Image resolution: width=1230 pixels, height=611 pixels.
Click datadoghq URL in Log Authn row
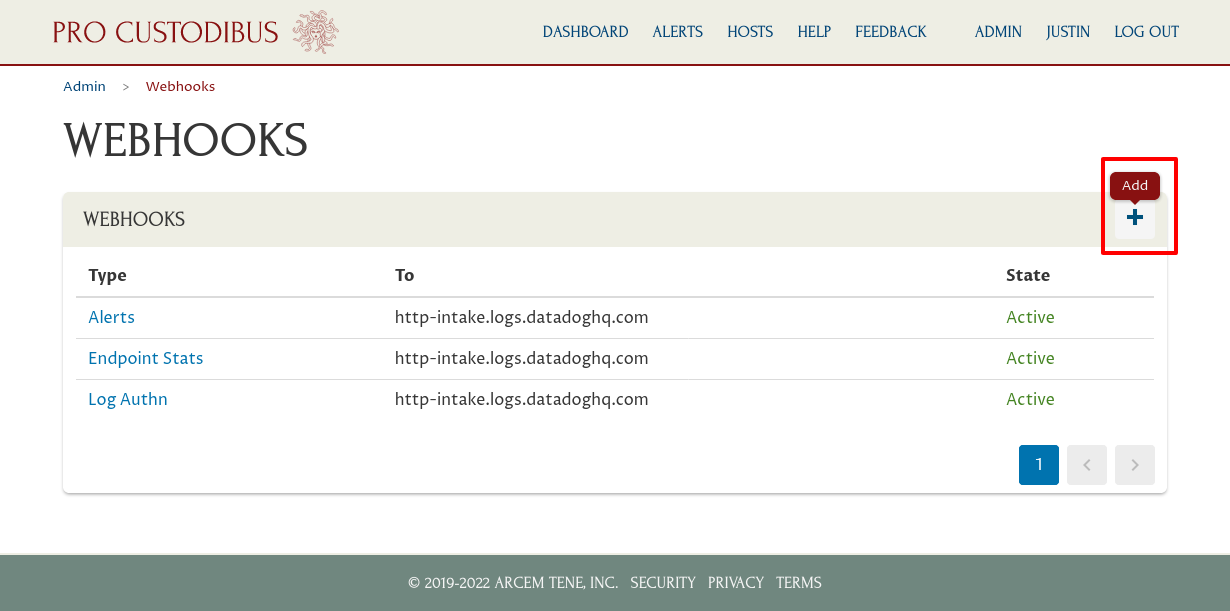click(522, 399)
